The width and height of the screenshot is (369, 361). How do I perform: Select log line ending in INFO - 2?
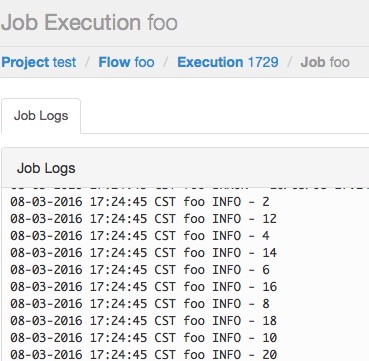[x=140, y=202]
